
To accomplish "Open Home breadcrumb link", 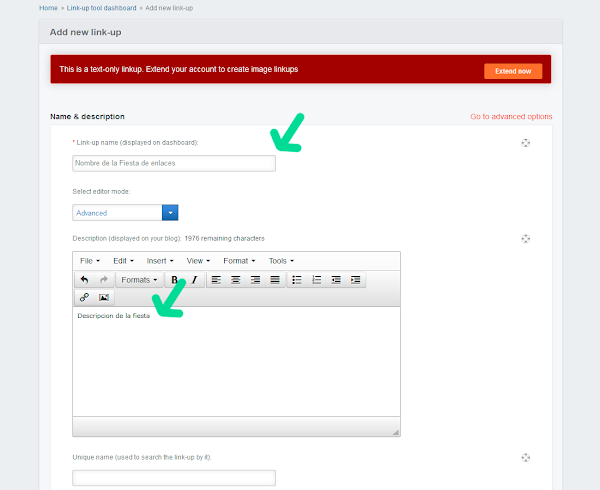I will pos(48,8).
